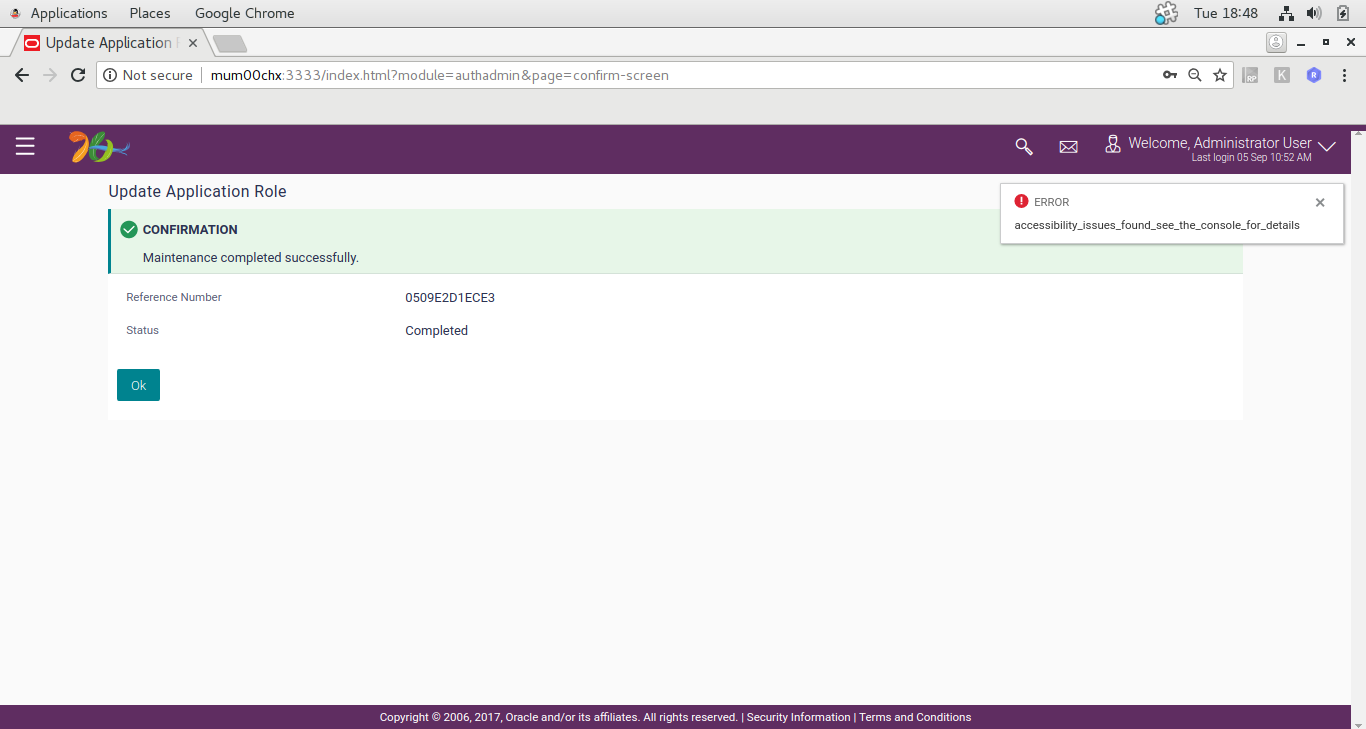The image size is (1366, 729).
Task: Click the browser zoom magnifier icon
Action: click(1194, 75)
